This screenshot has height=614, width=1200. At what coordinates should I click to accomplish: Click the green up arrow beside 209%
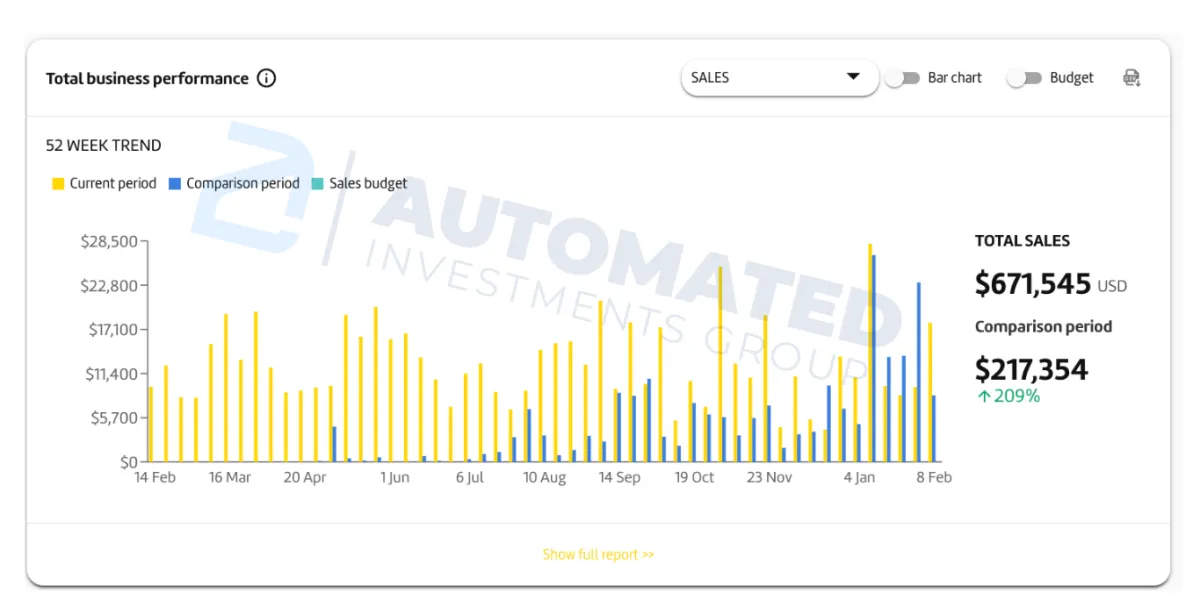click(984, 396)
